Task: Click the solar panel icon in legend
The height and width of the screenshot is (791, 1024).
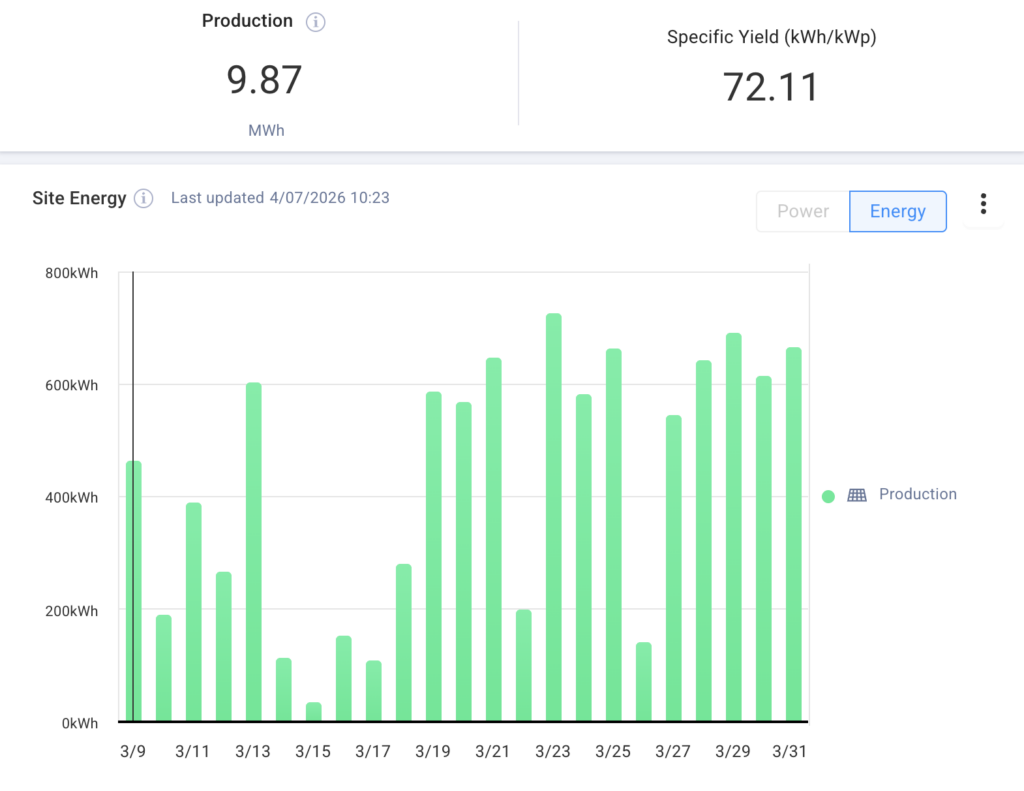Action: point(857,495)
